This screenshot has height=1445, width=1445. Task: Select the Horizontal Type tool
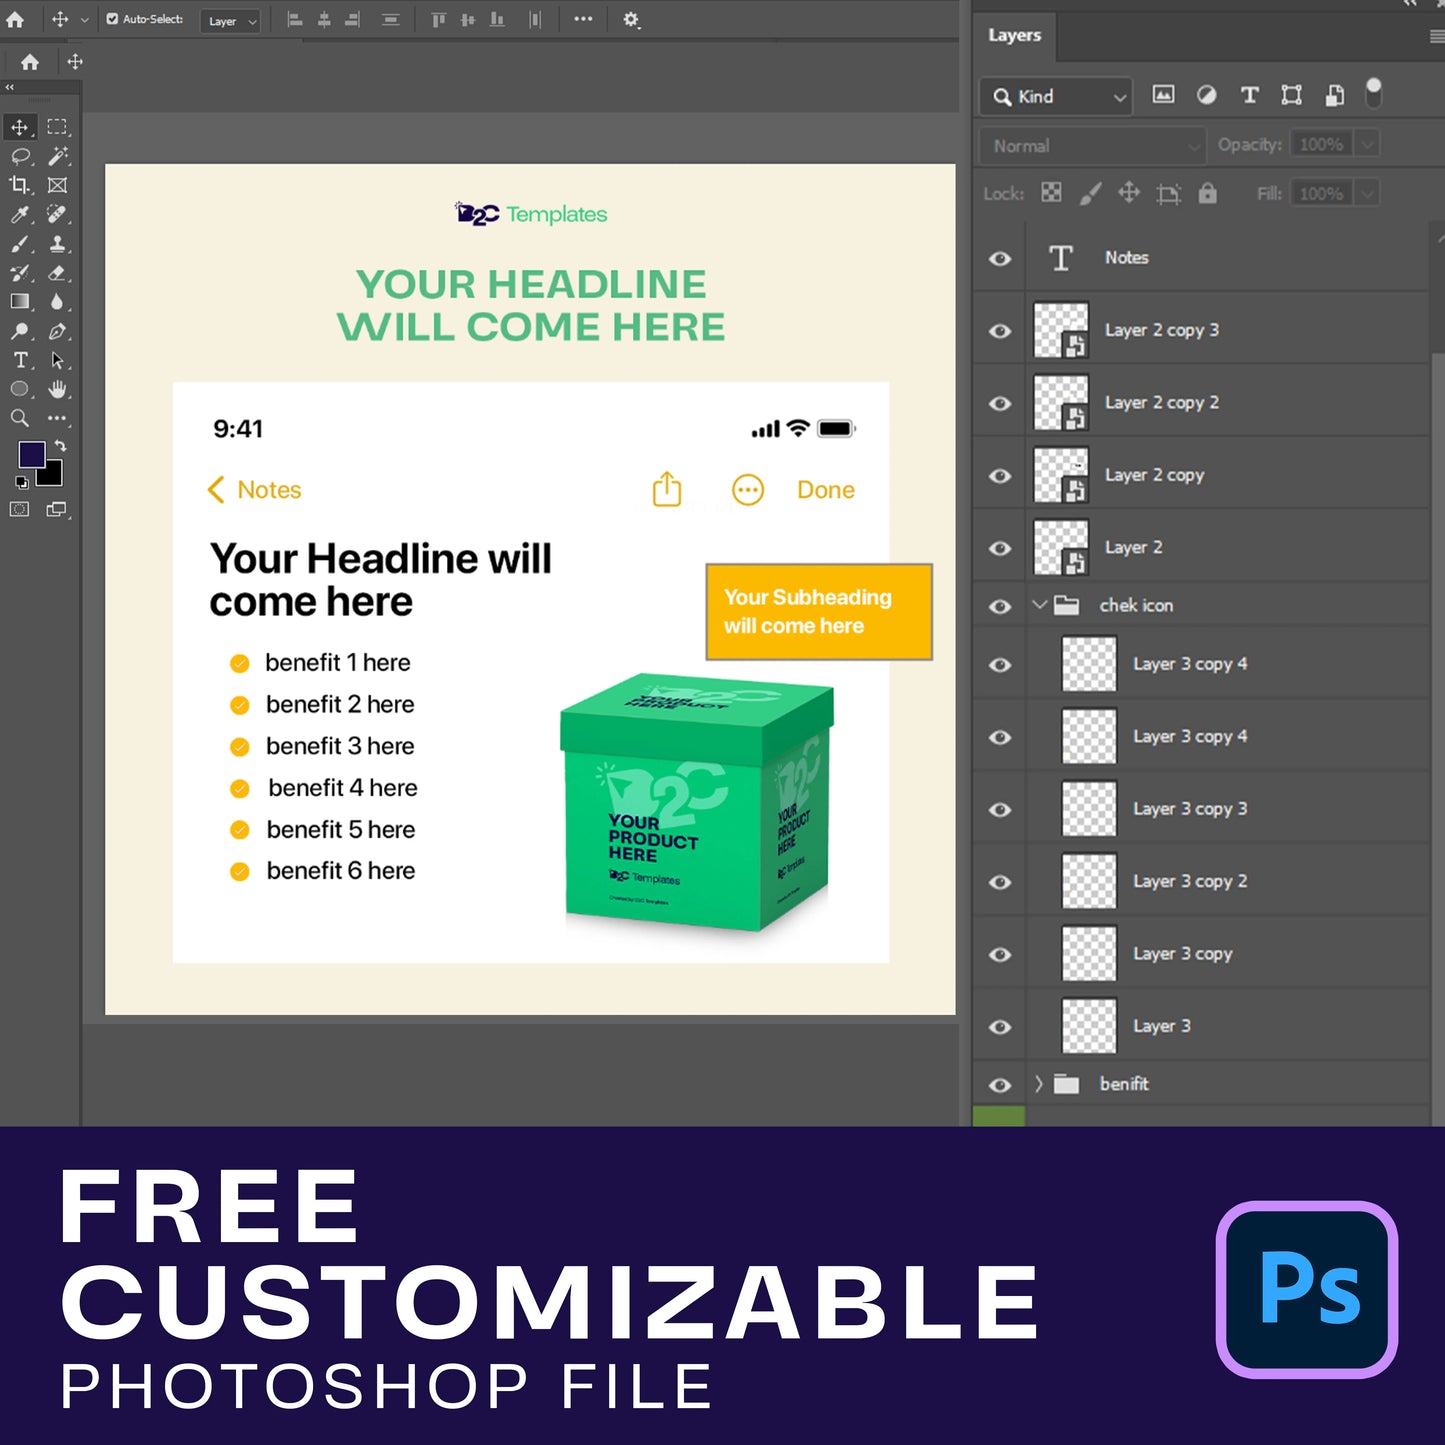(20, 360)
